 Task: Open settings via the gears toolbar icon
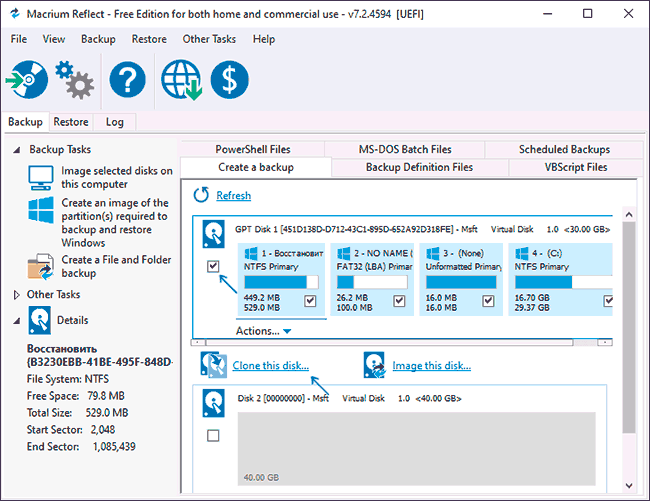click(75, 80)
